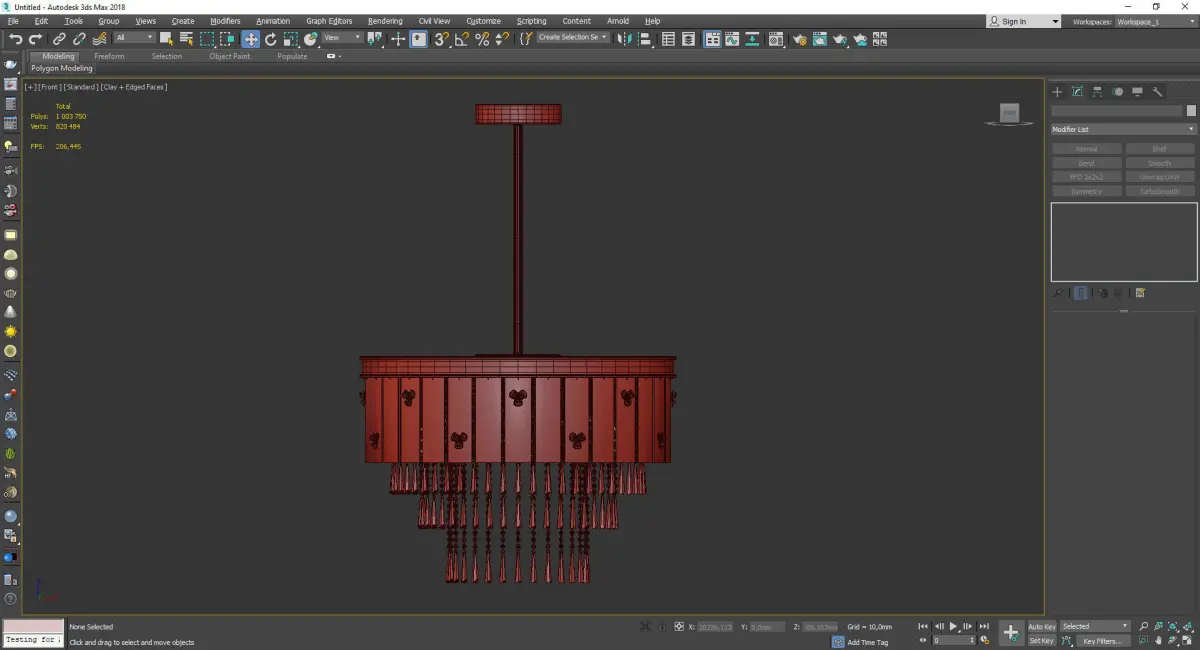Viewport: 1200px width, 650px height.
Task: Click the object color swatch in command panel
Action: click(1191, 111)
